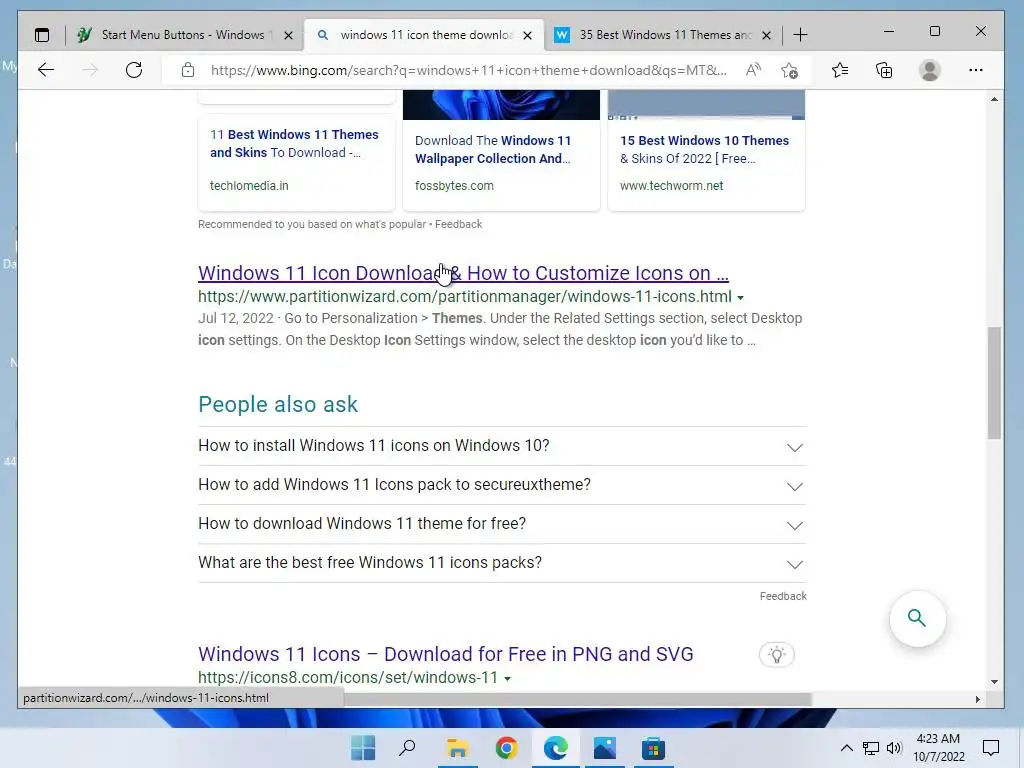Click the People also ask heading
The image size is (1024, 768).
pos(278,404)
